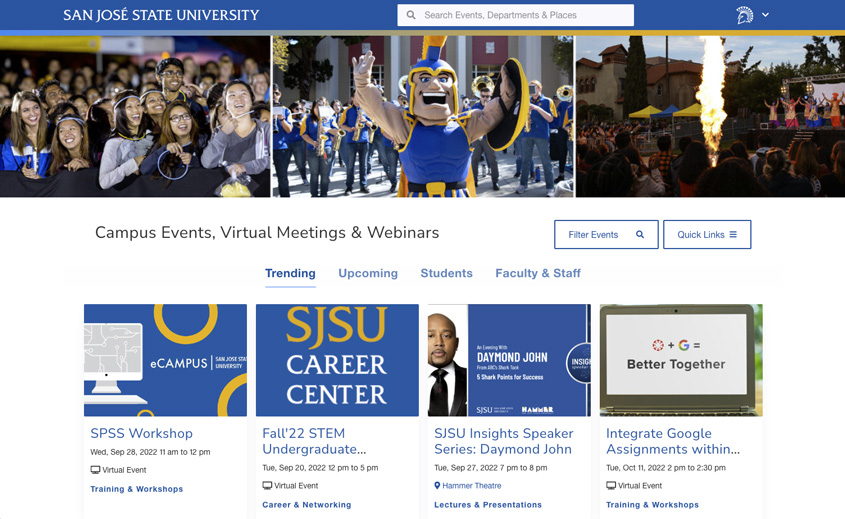Open the Filter Events button

coord(606,235)
